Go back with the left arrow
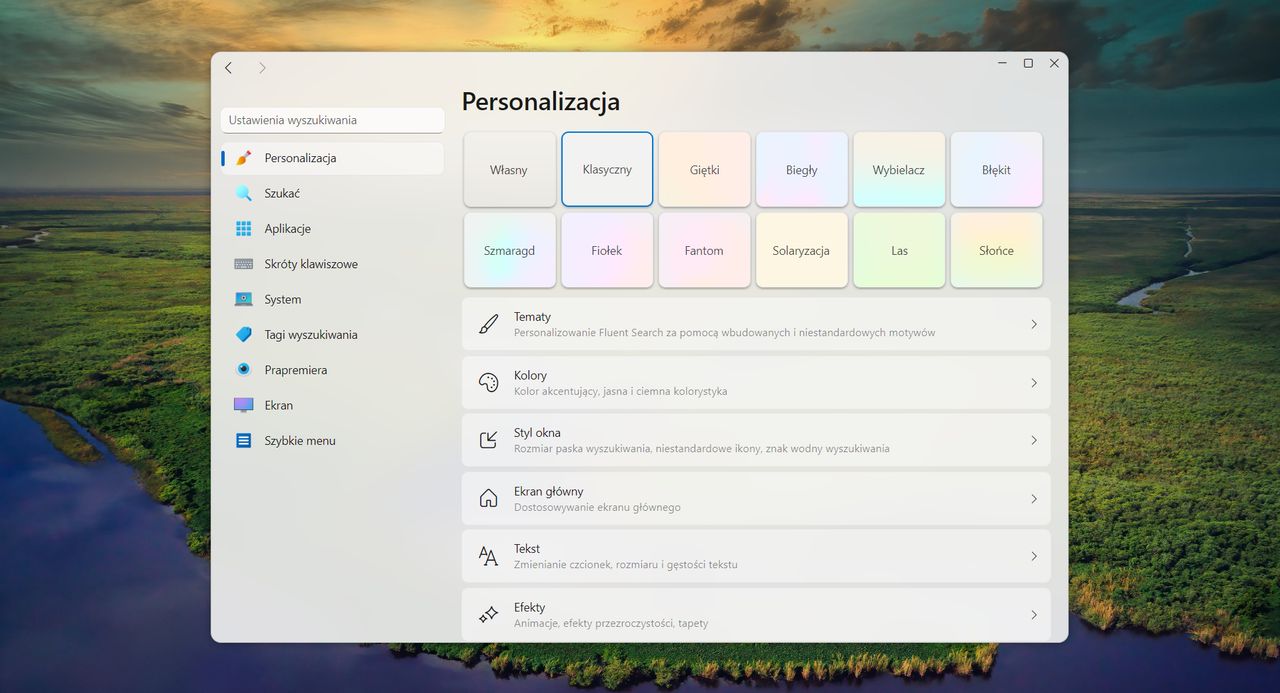 pyautogui.click(x=229, y=68)
